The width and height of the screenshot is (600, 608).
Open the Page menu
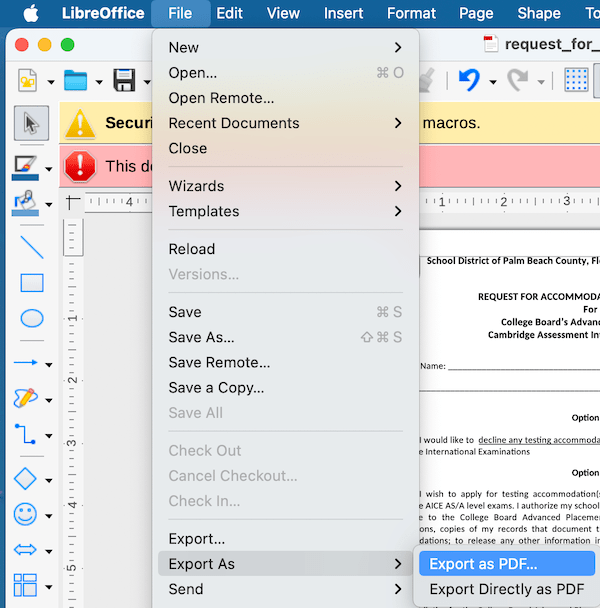[x=476, y=13]
